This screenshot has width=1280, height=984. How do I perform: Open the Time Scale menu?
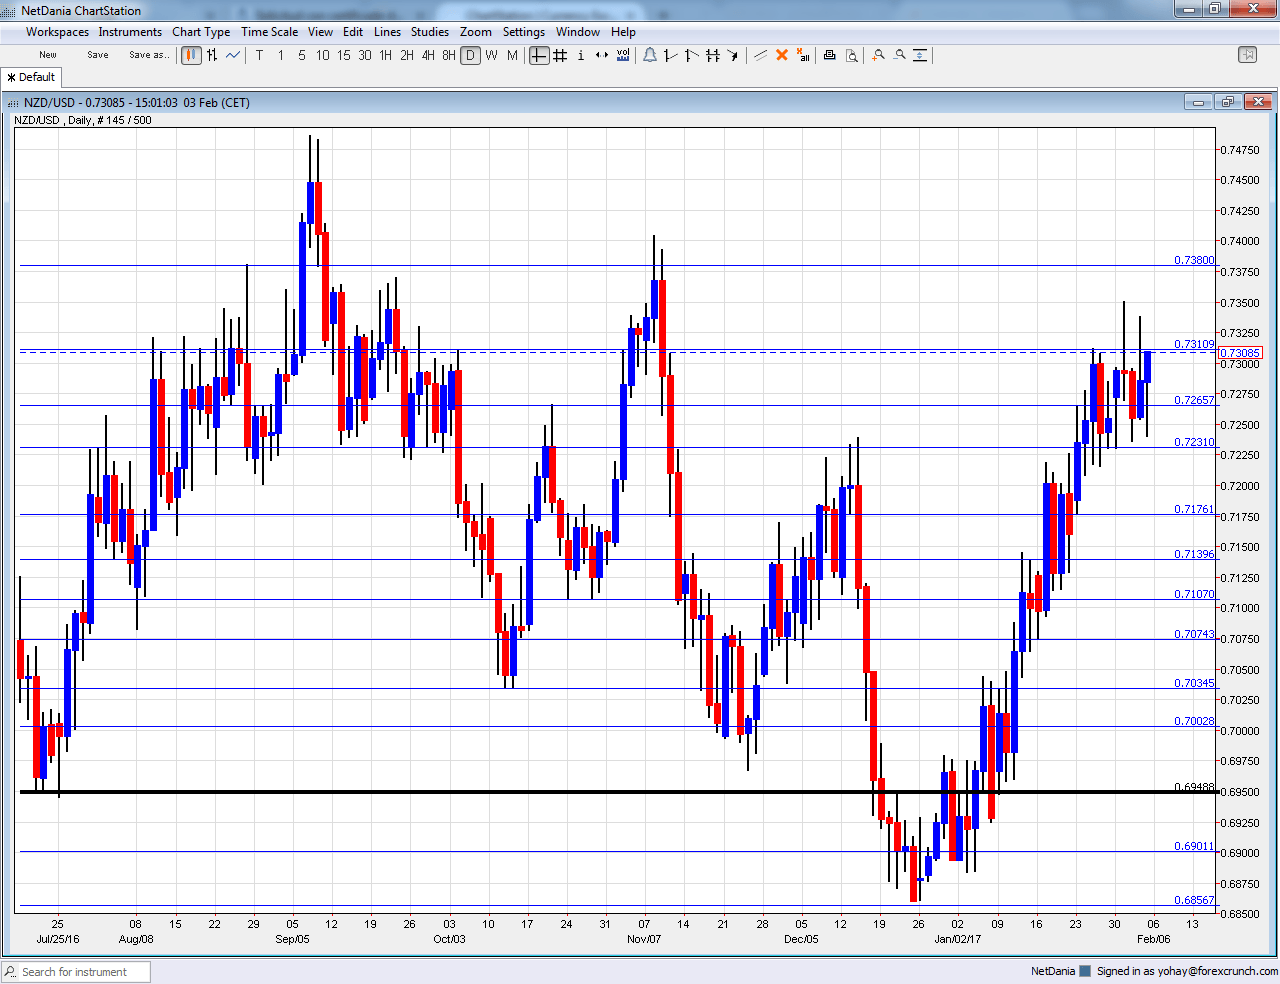(269, 32)
